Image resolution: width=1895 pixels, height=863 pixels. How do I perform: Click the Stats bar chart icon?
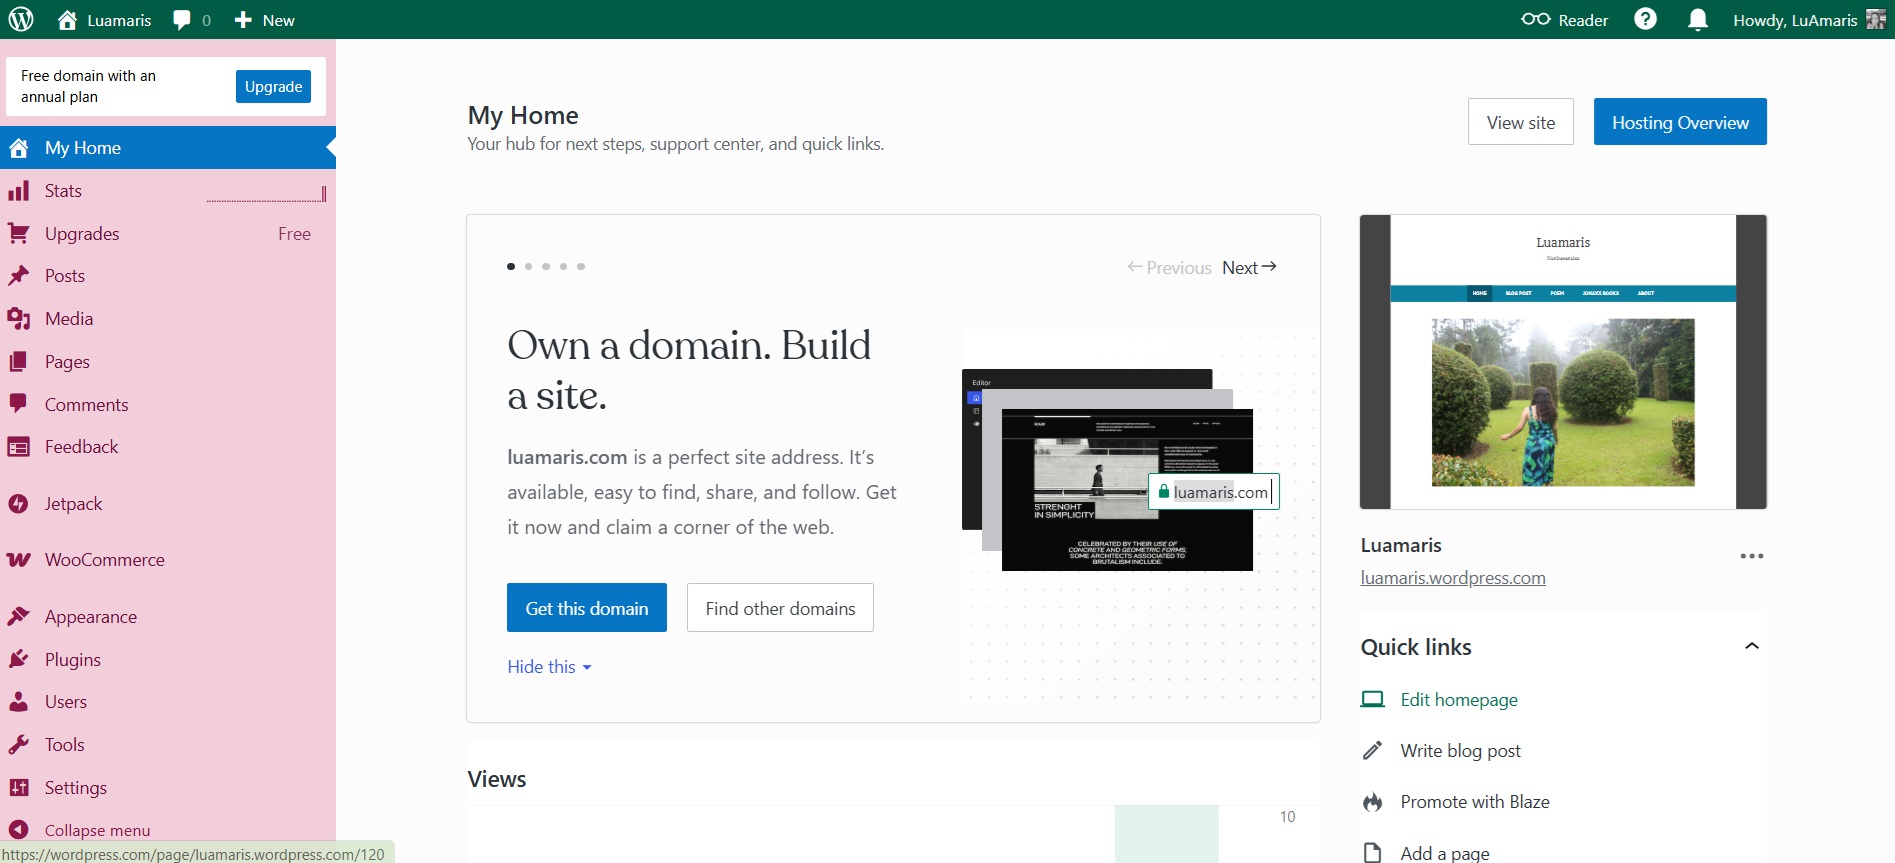[19, 190]
